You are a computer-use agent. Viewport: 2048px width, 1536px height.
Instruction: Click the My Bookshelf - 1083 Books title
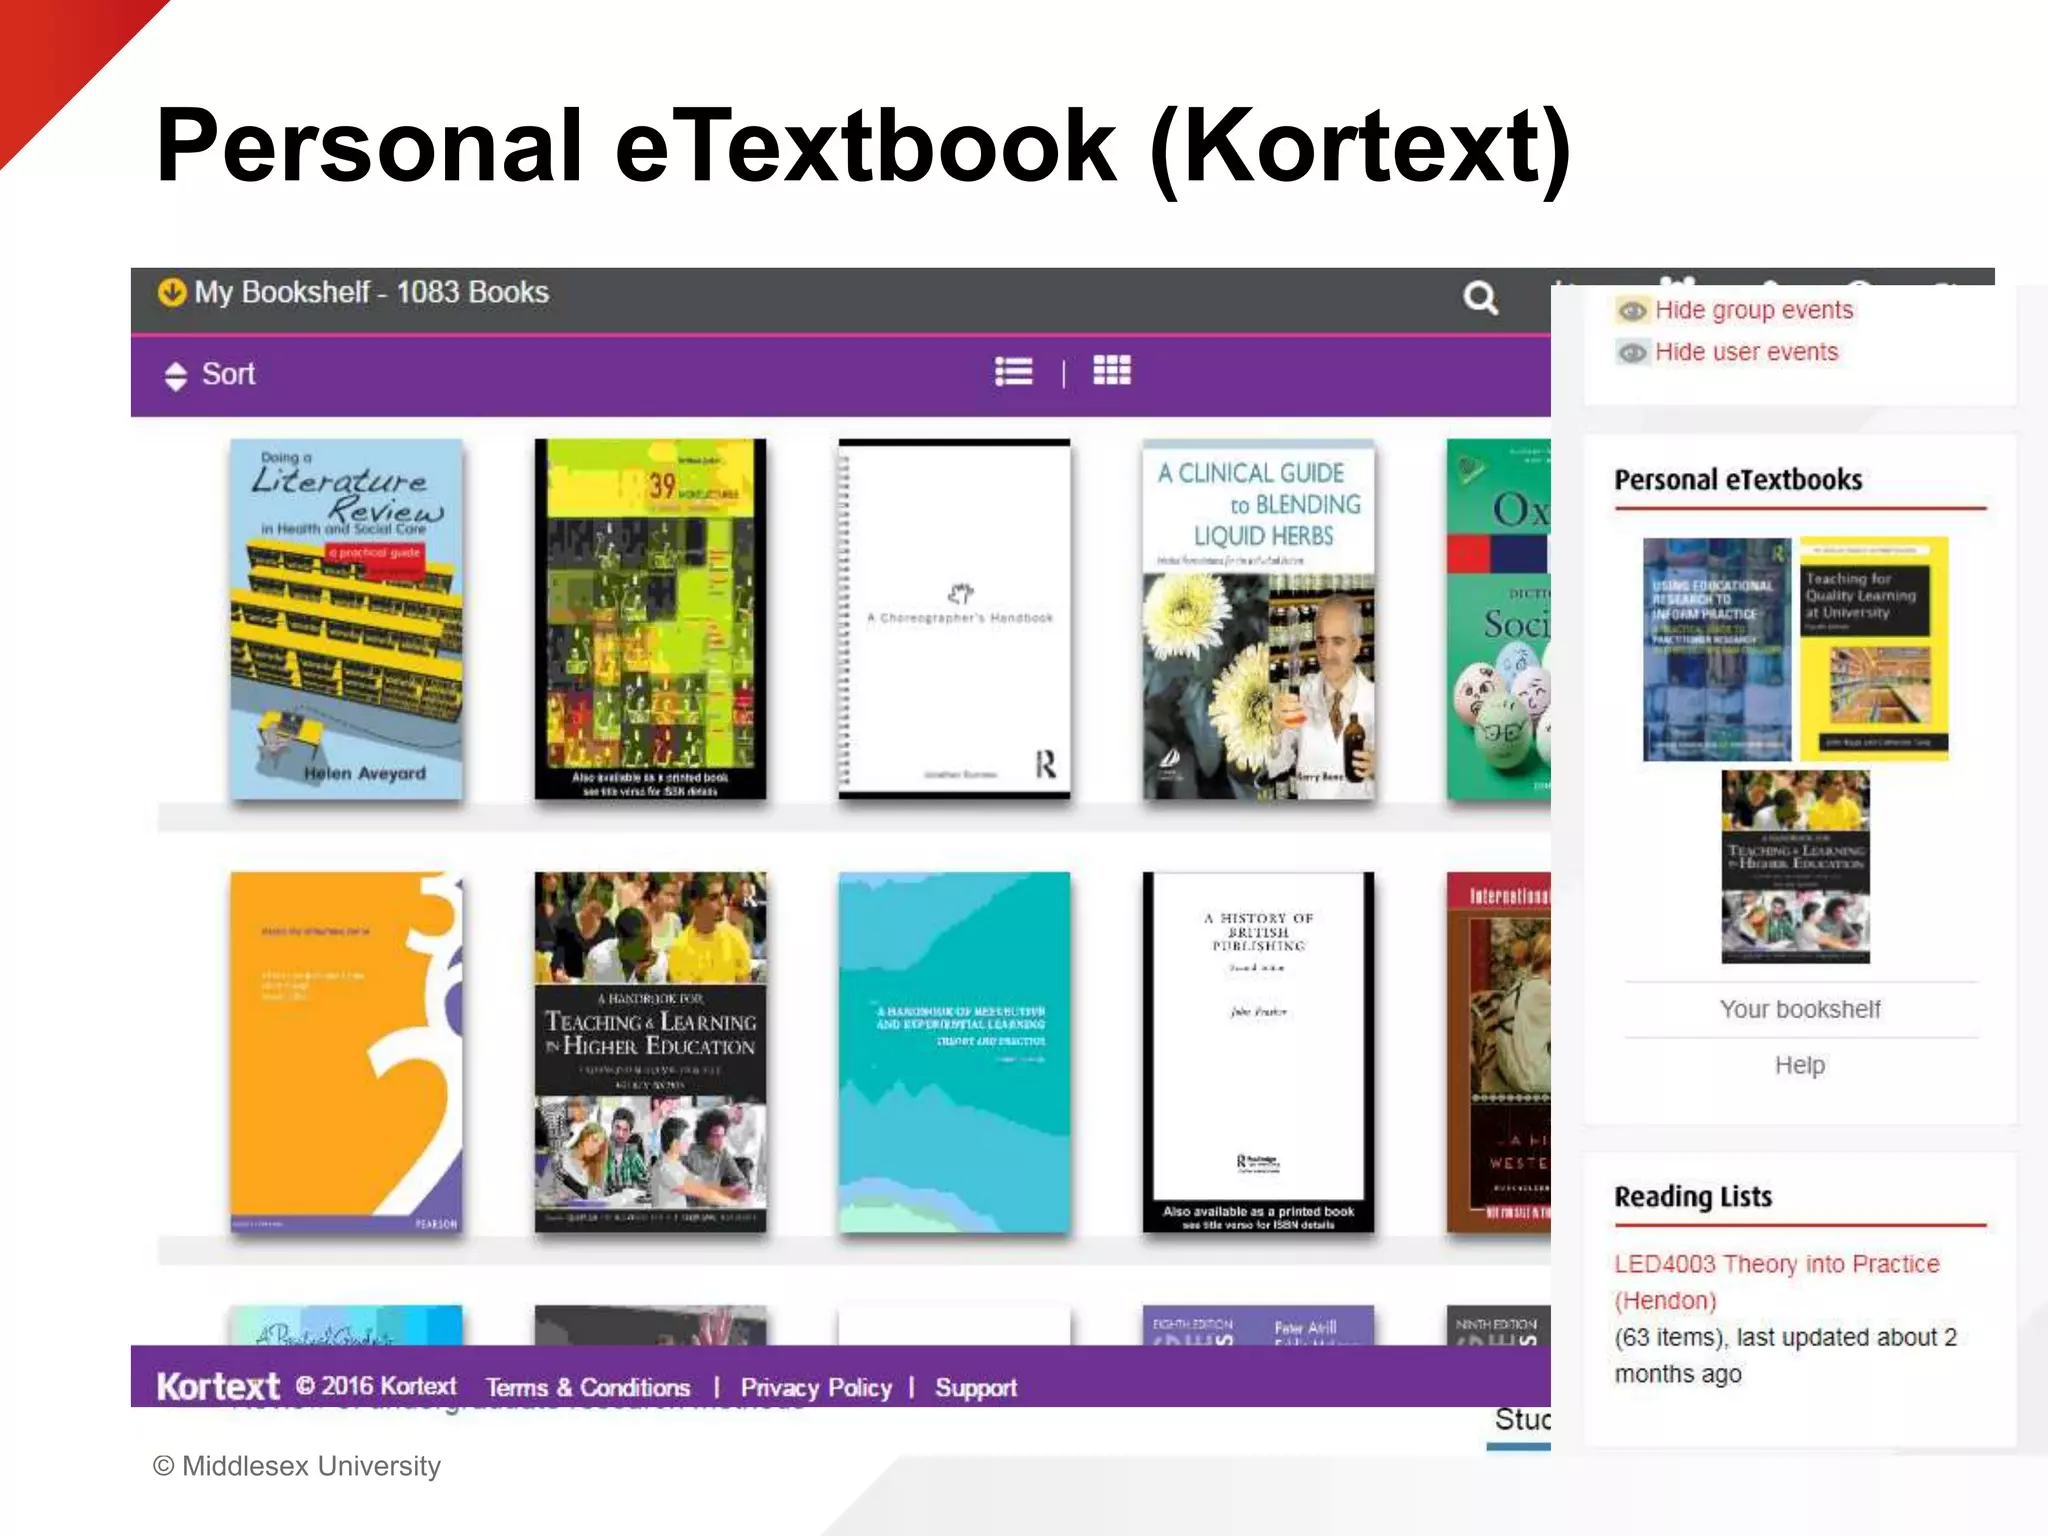tap(371, 292)
